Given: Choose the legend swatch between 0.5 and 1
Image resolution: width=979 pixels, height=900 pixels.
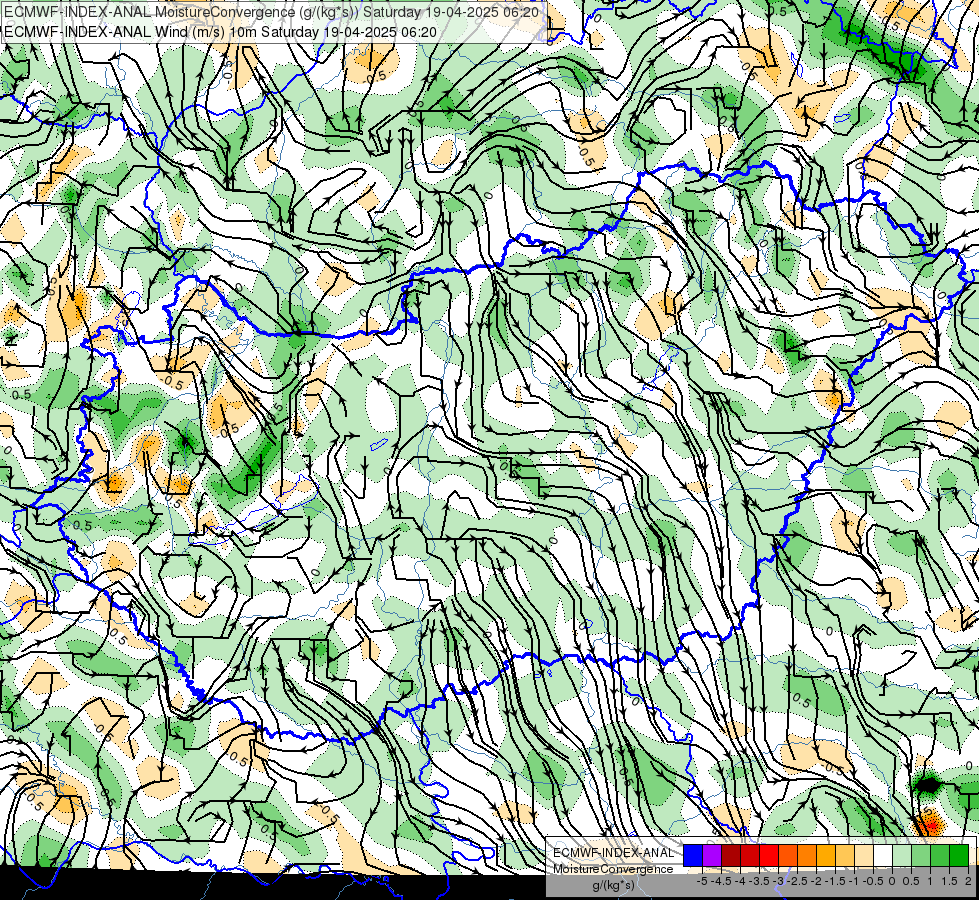Looking at the screenshot, I should point(921,856).
